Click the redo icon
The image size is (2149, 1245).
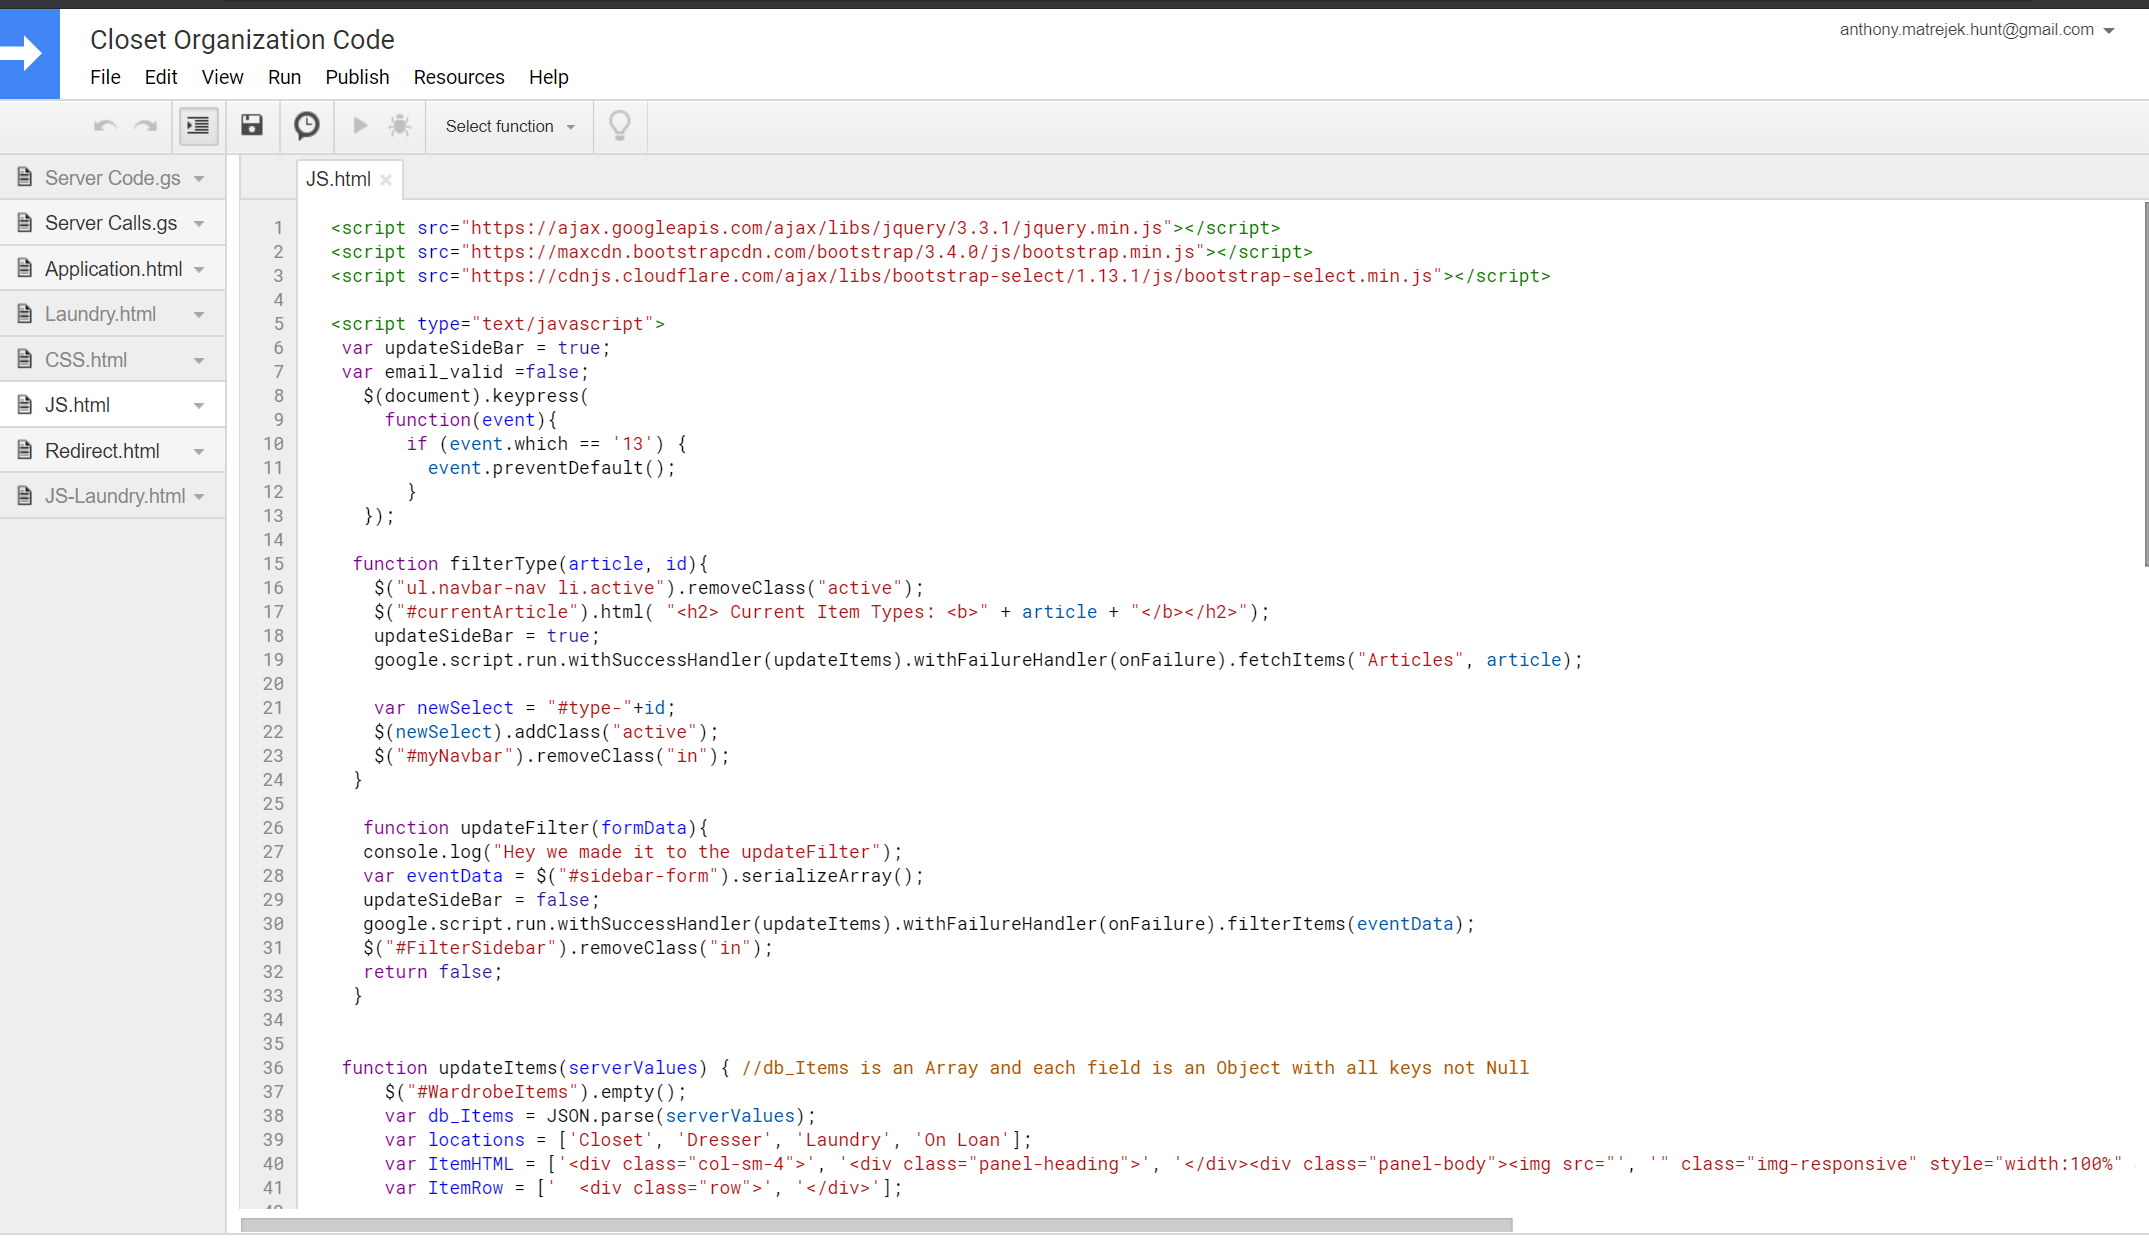144,126
